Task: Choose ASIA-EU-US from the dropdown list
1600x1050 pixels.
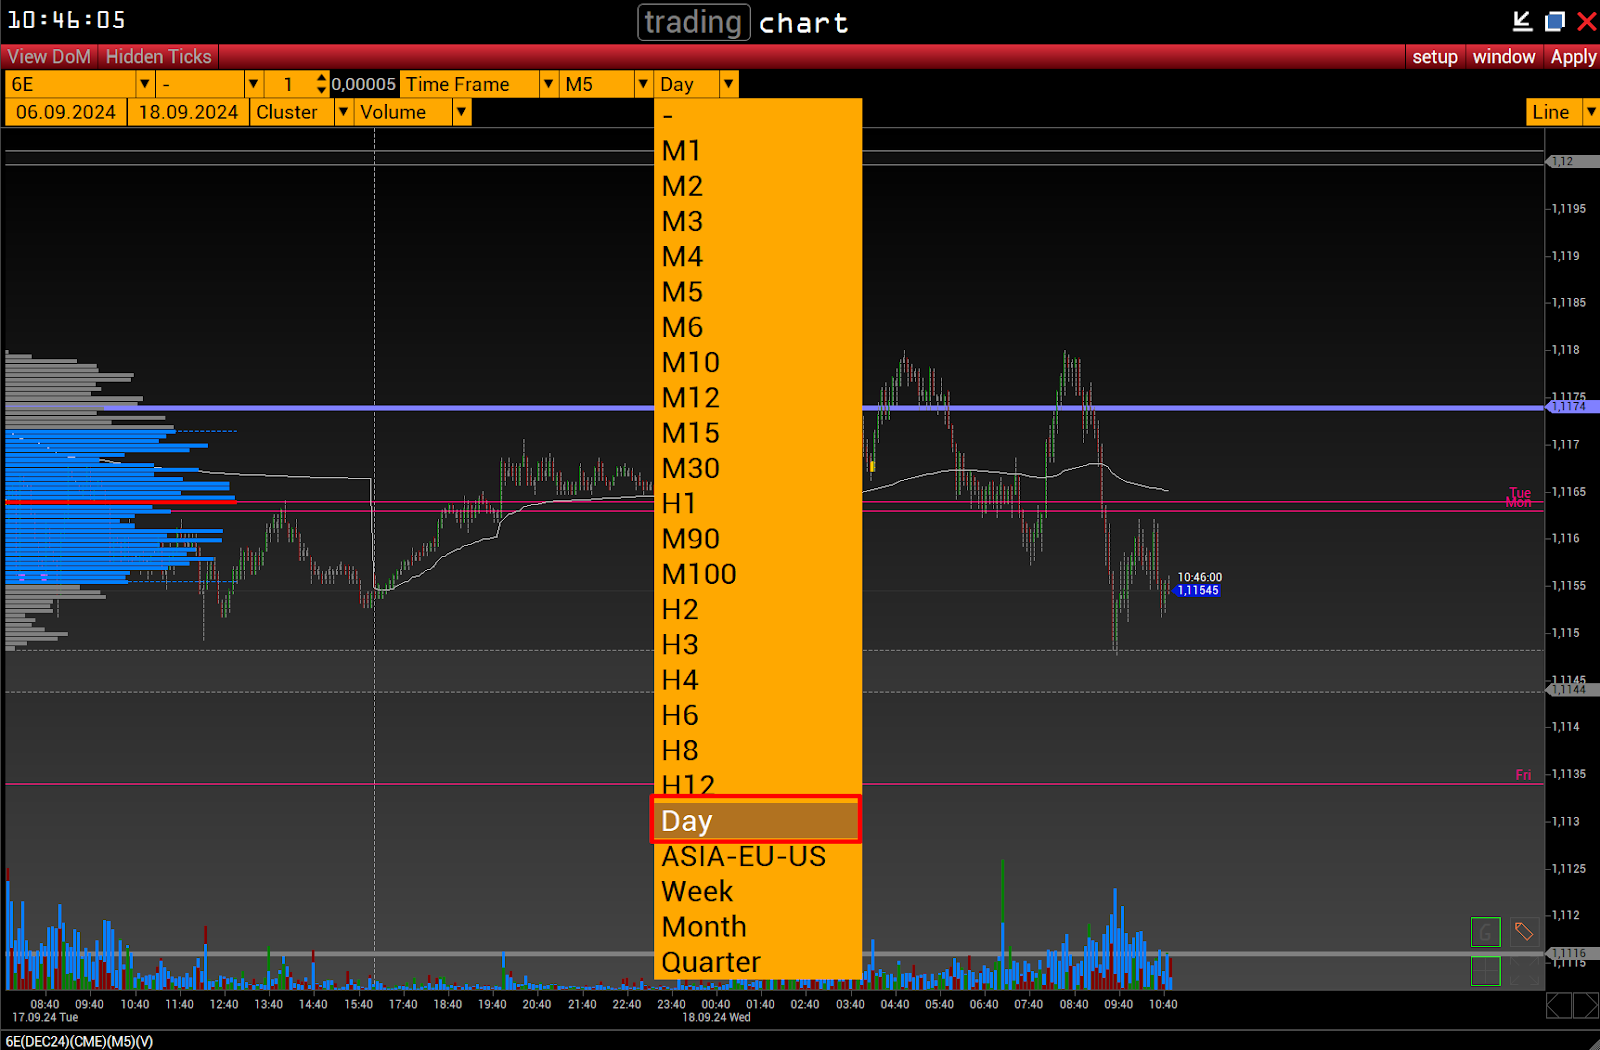Action: tap(743, 857)
